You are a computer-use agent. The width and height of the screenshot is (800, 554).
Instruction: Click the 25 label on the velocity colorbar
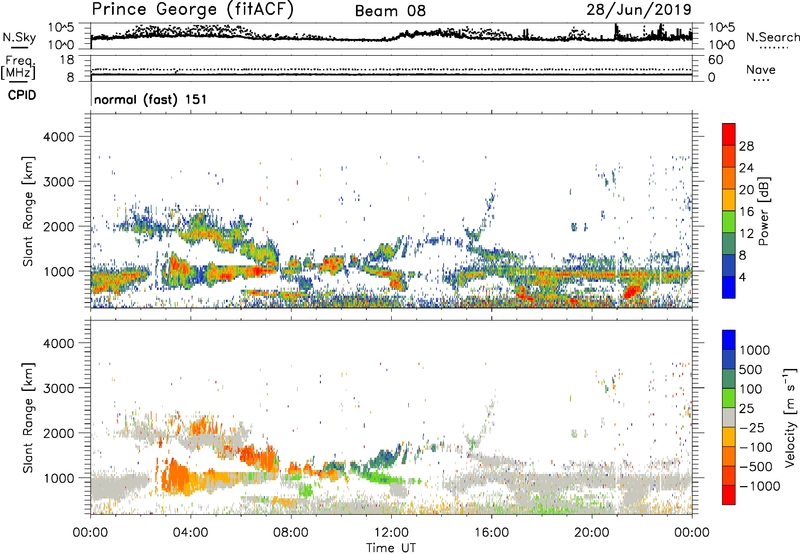[x=746, y=409]
